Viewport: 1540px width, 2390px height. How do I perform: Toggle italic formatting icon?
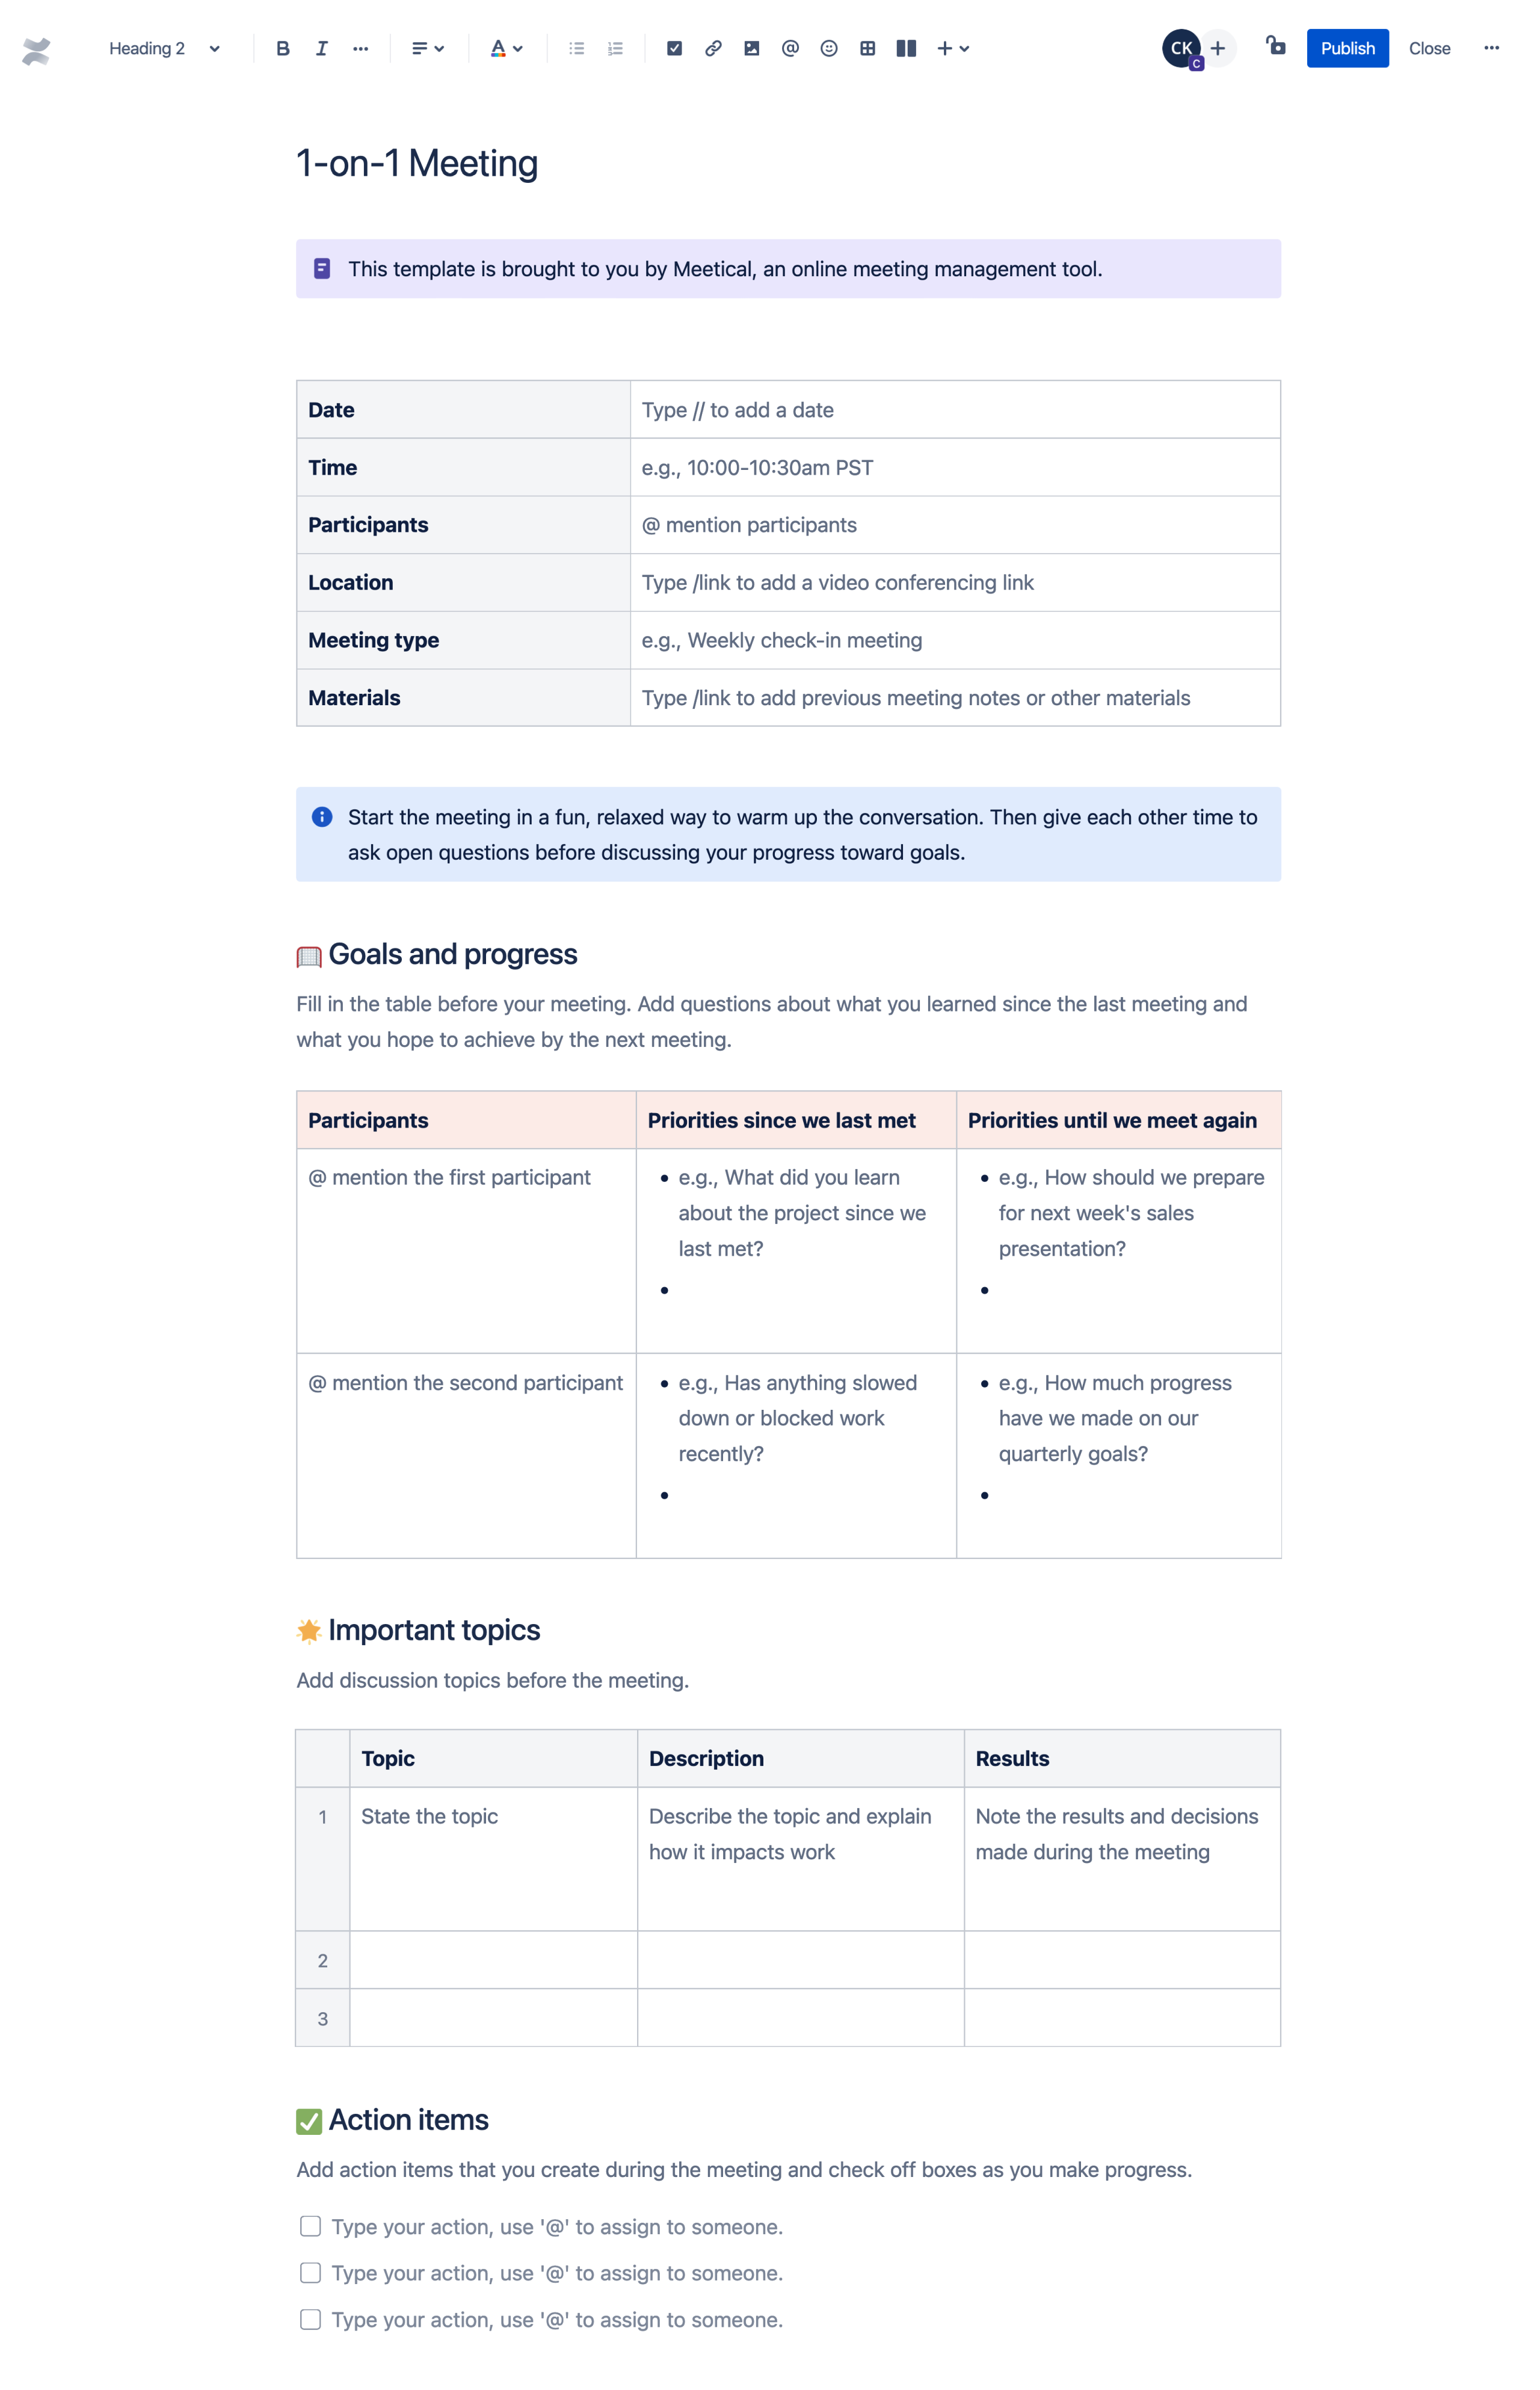coord(321,47)
